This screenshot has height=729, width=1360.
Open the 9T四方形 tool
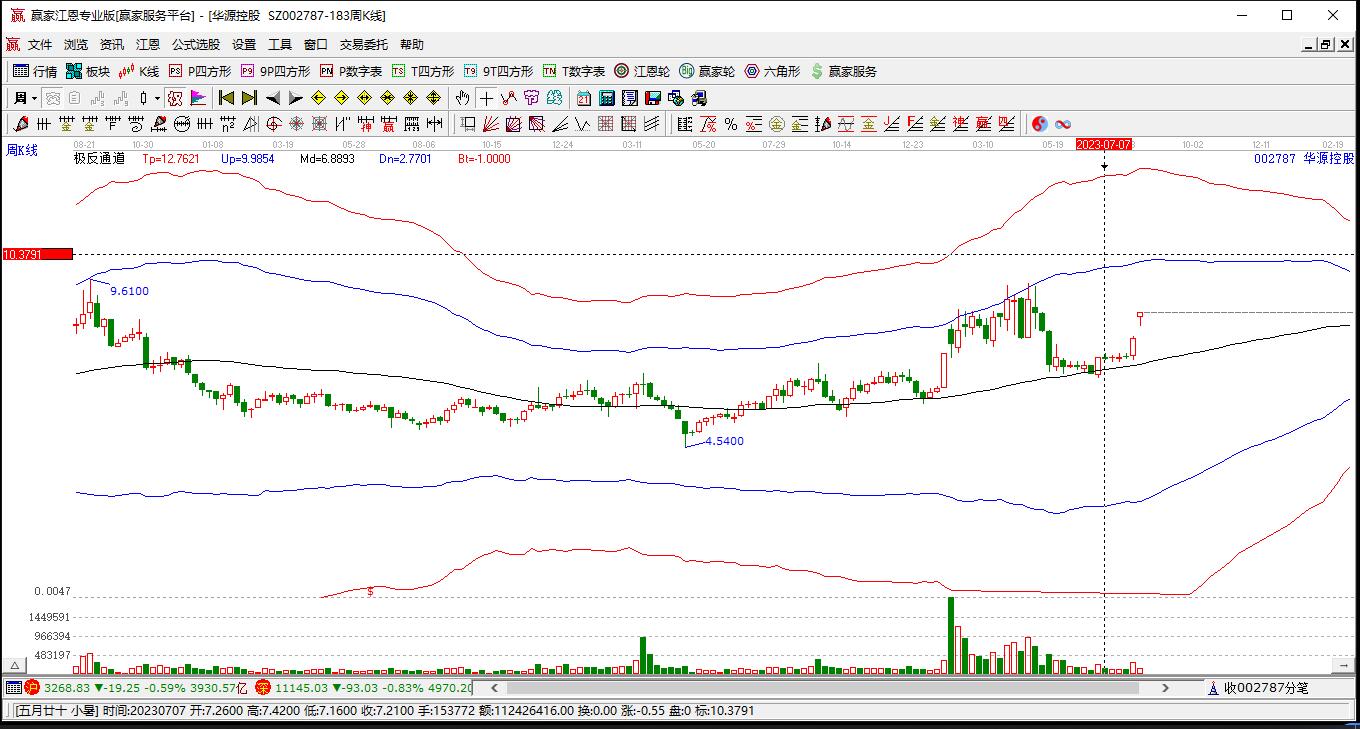pos(498,71)
